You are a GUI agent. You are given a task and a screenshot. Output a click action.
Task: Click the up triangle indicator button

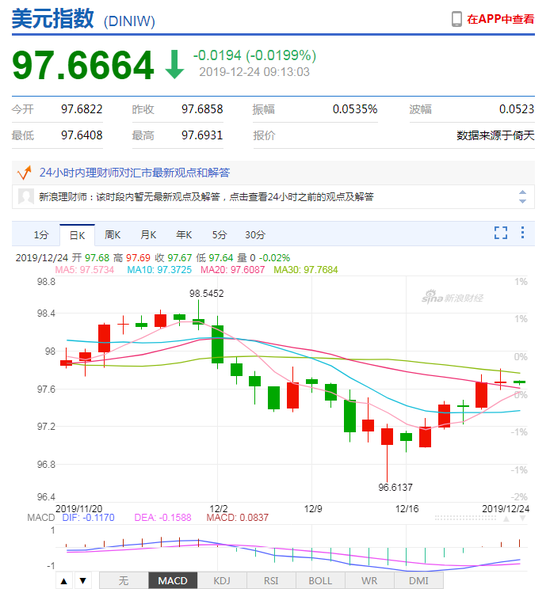(64, 581)
